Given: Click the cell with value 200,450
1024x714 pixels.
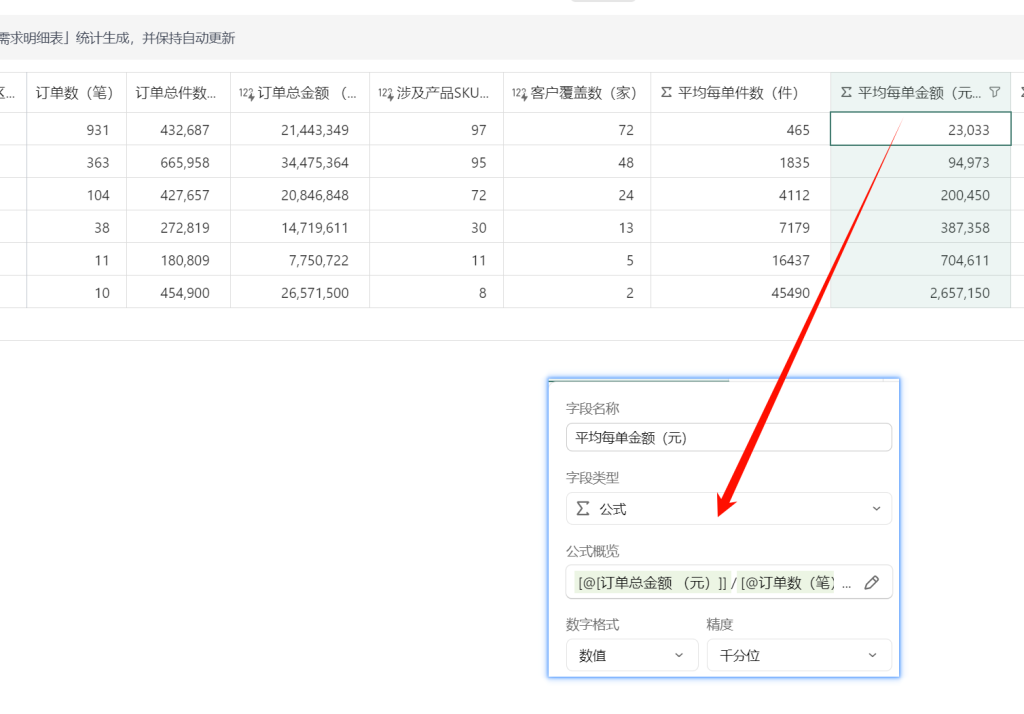Looking at the screenshot, I should point(921,195).
